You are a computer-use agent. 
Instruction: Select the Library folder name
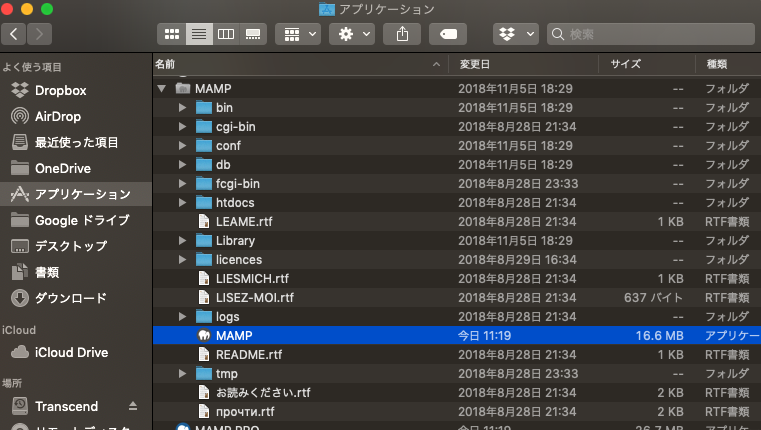pyautogui.click(x=235, y=241)
